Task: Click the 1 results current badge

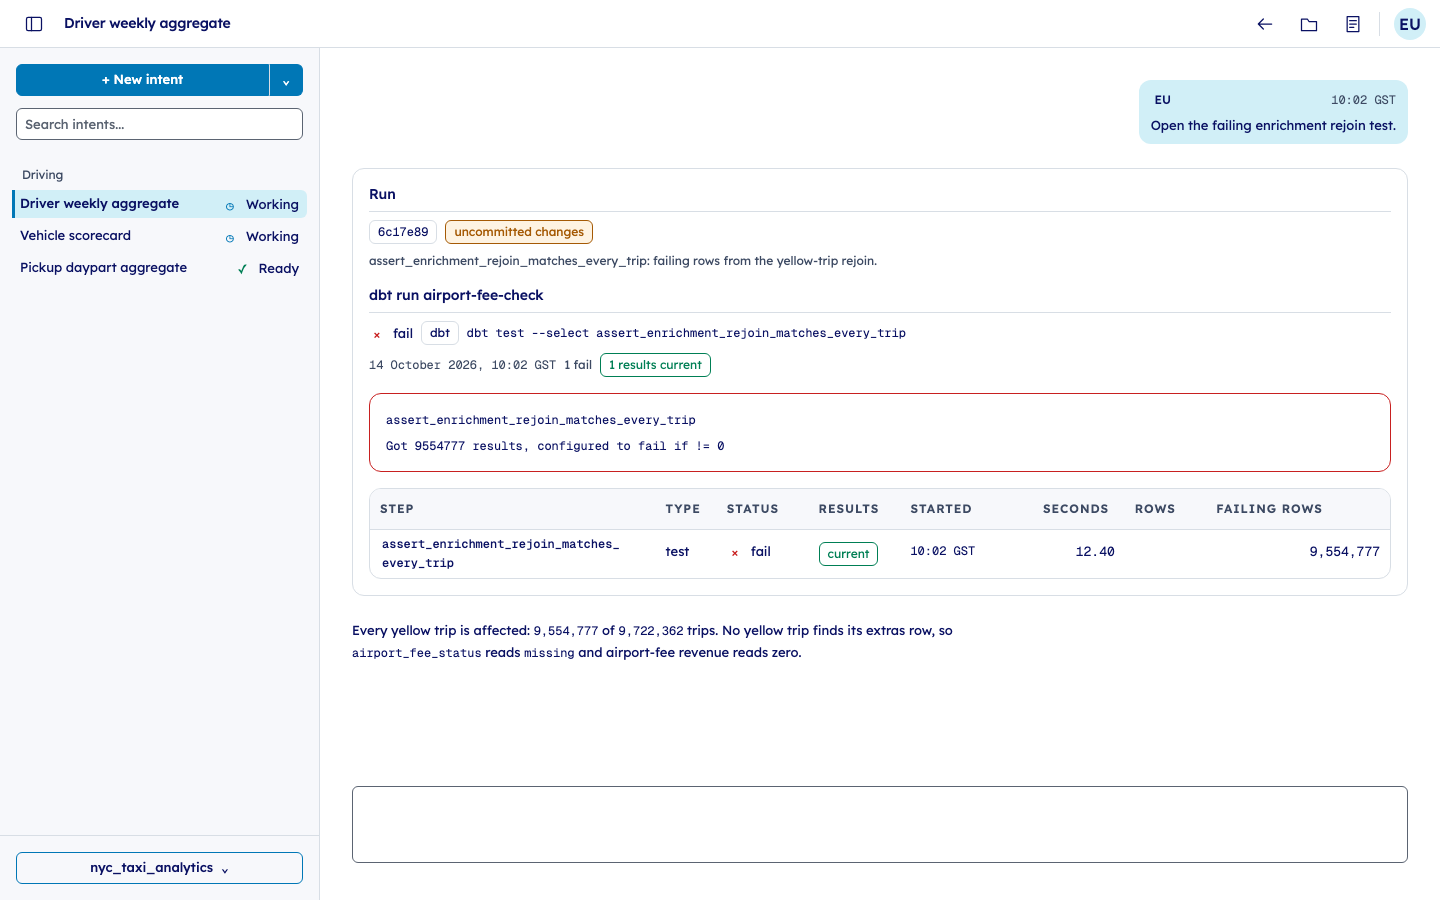Action: click(x=655, y=365)
